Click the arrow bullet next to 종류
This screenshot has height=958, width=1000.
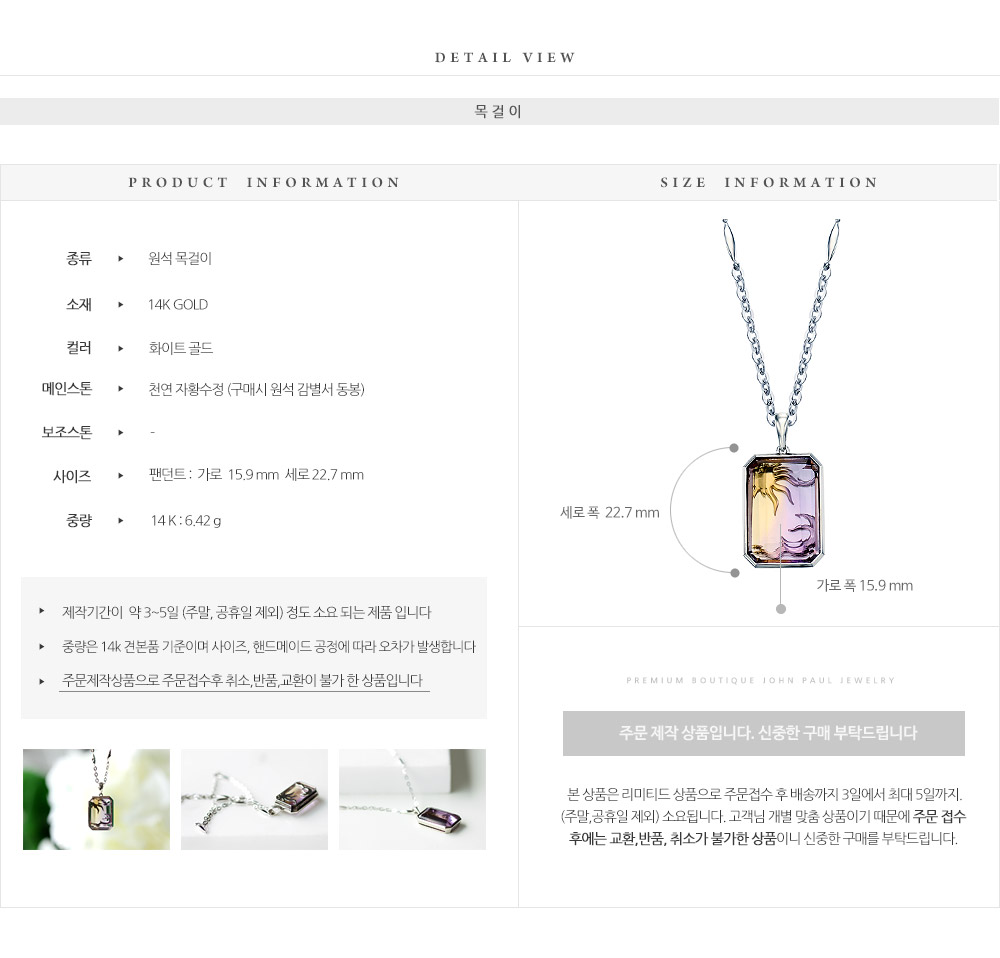pos(121,258)
